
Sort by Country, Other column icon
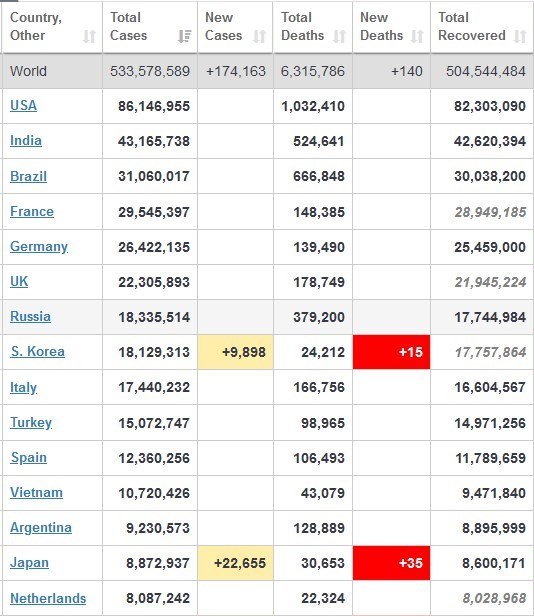click(x=89, y=36)
